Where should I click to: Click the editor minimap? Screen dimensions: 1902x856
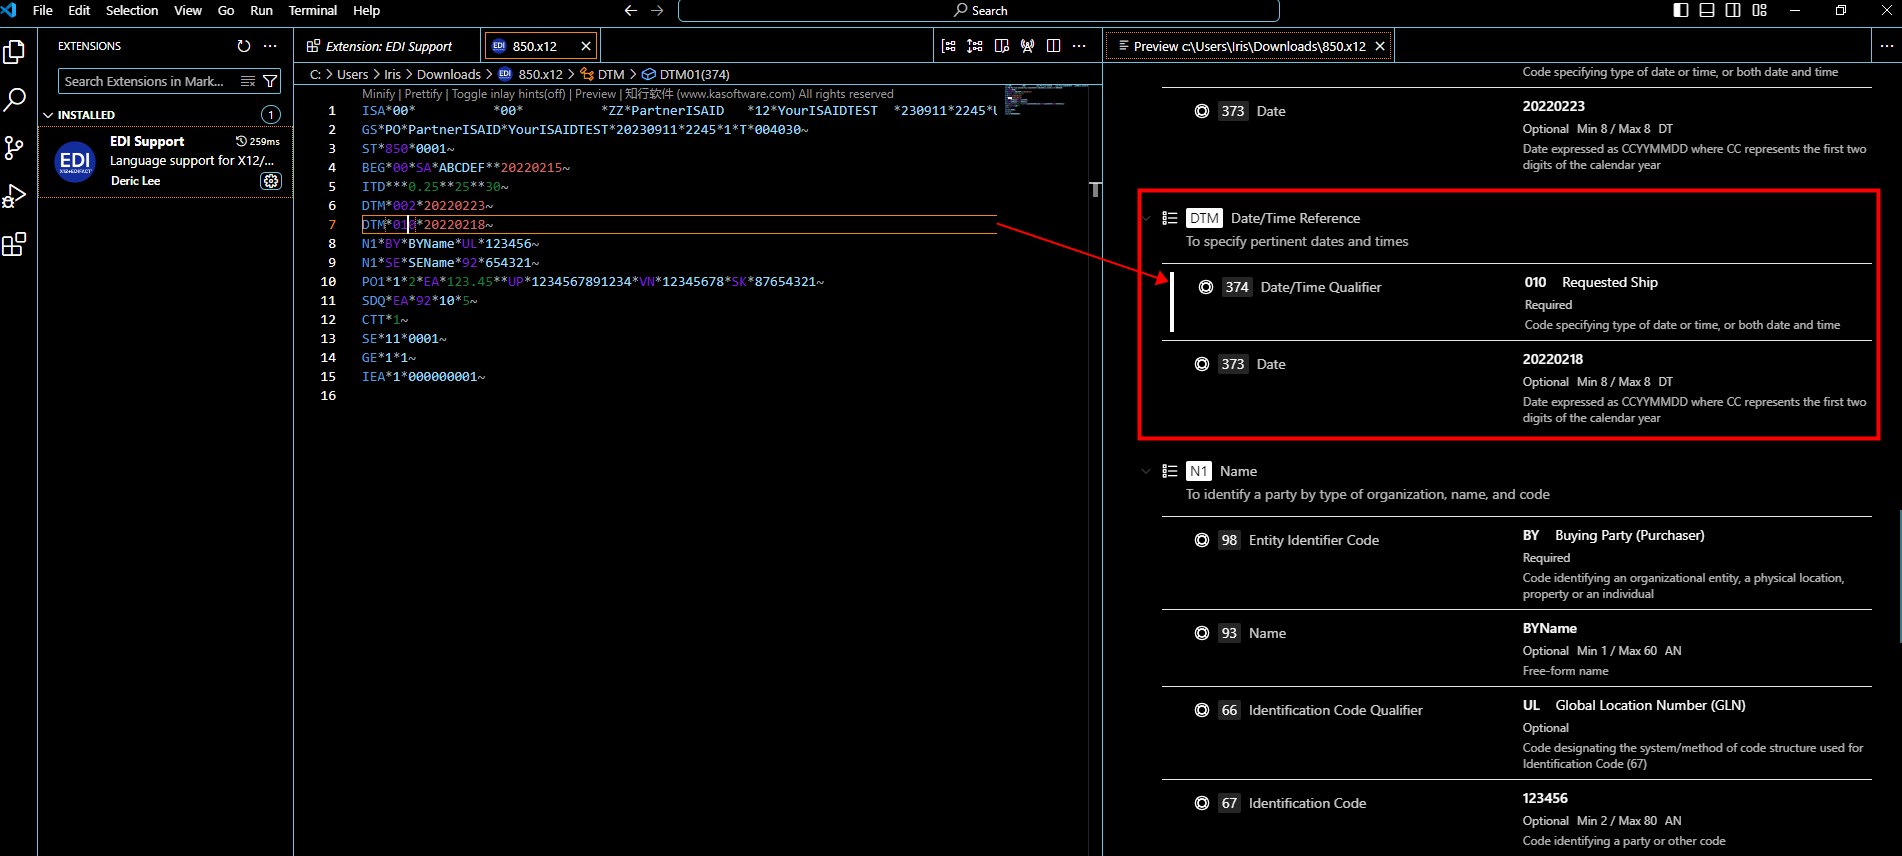tap(1046, 100)
